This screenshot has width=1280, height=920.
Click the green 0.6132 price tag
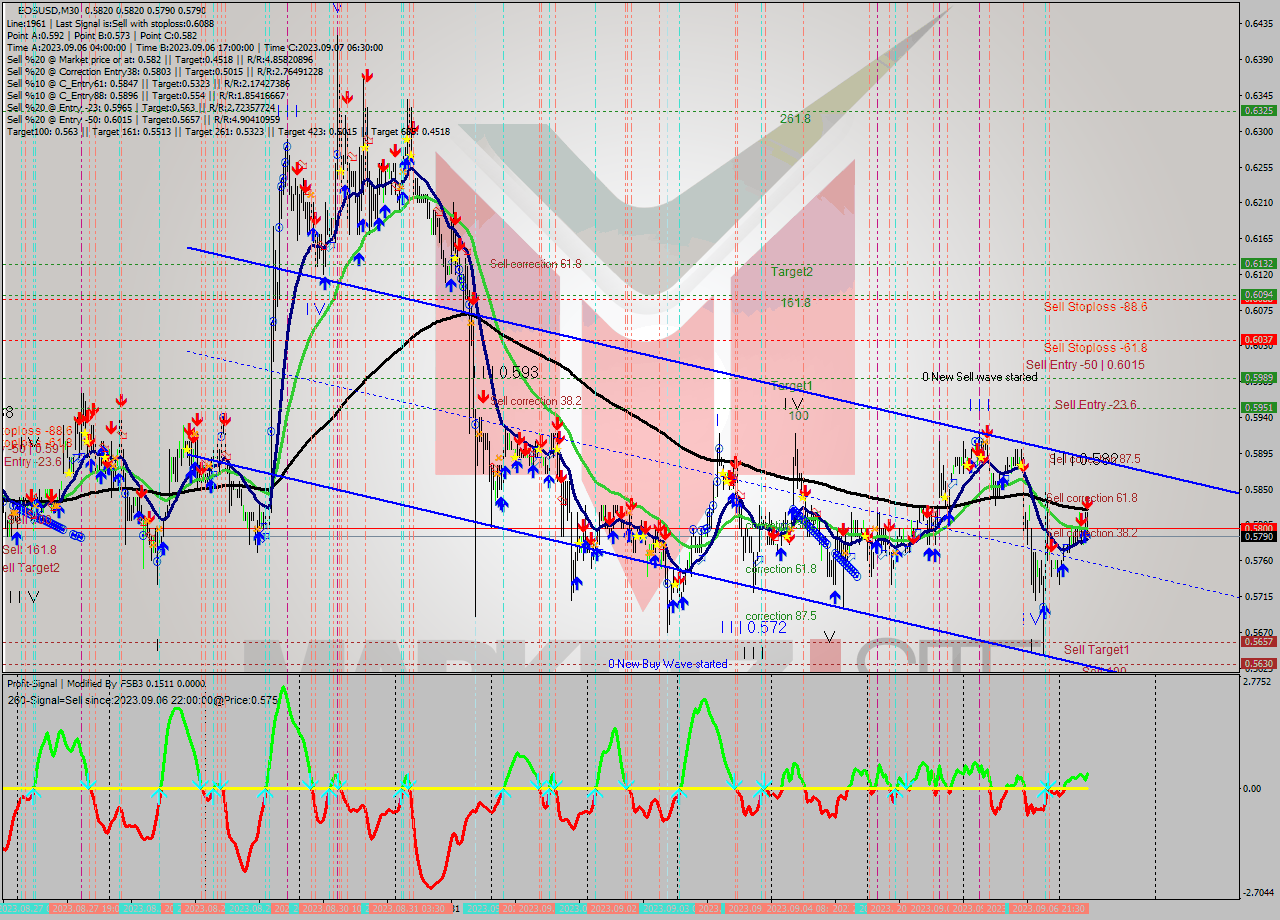(x=1257, y=264)
